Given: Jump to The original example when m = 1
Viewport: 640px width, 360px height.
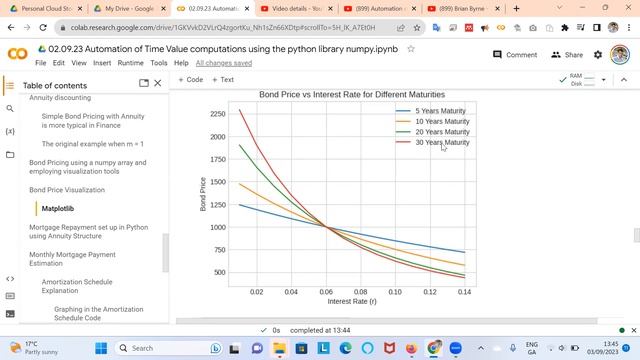Looking at the screenshot, I should (x=93, y=144).
